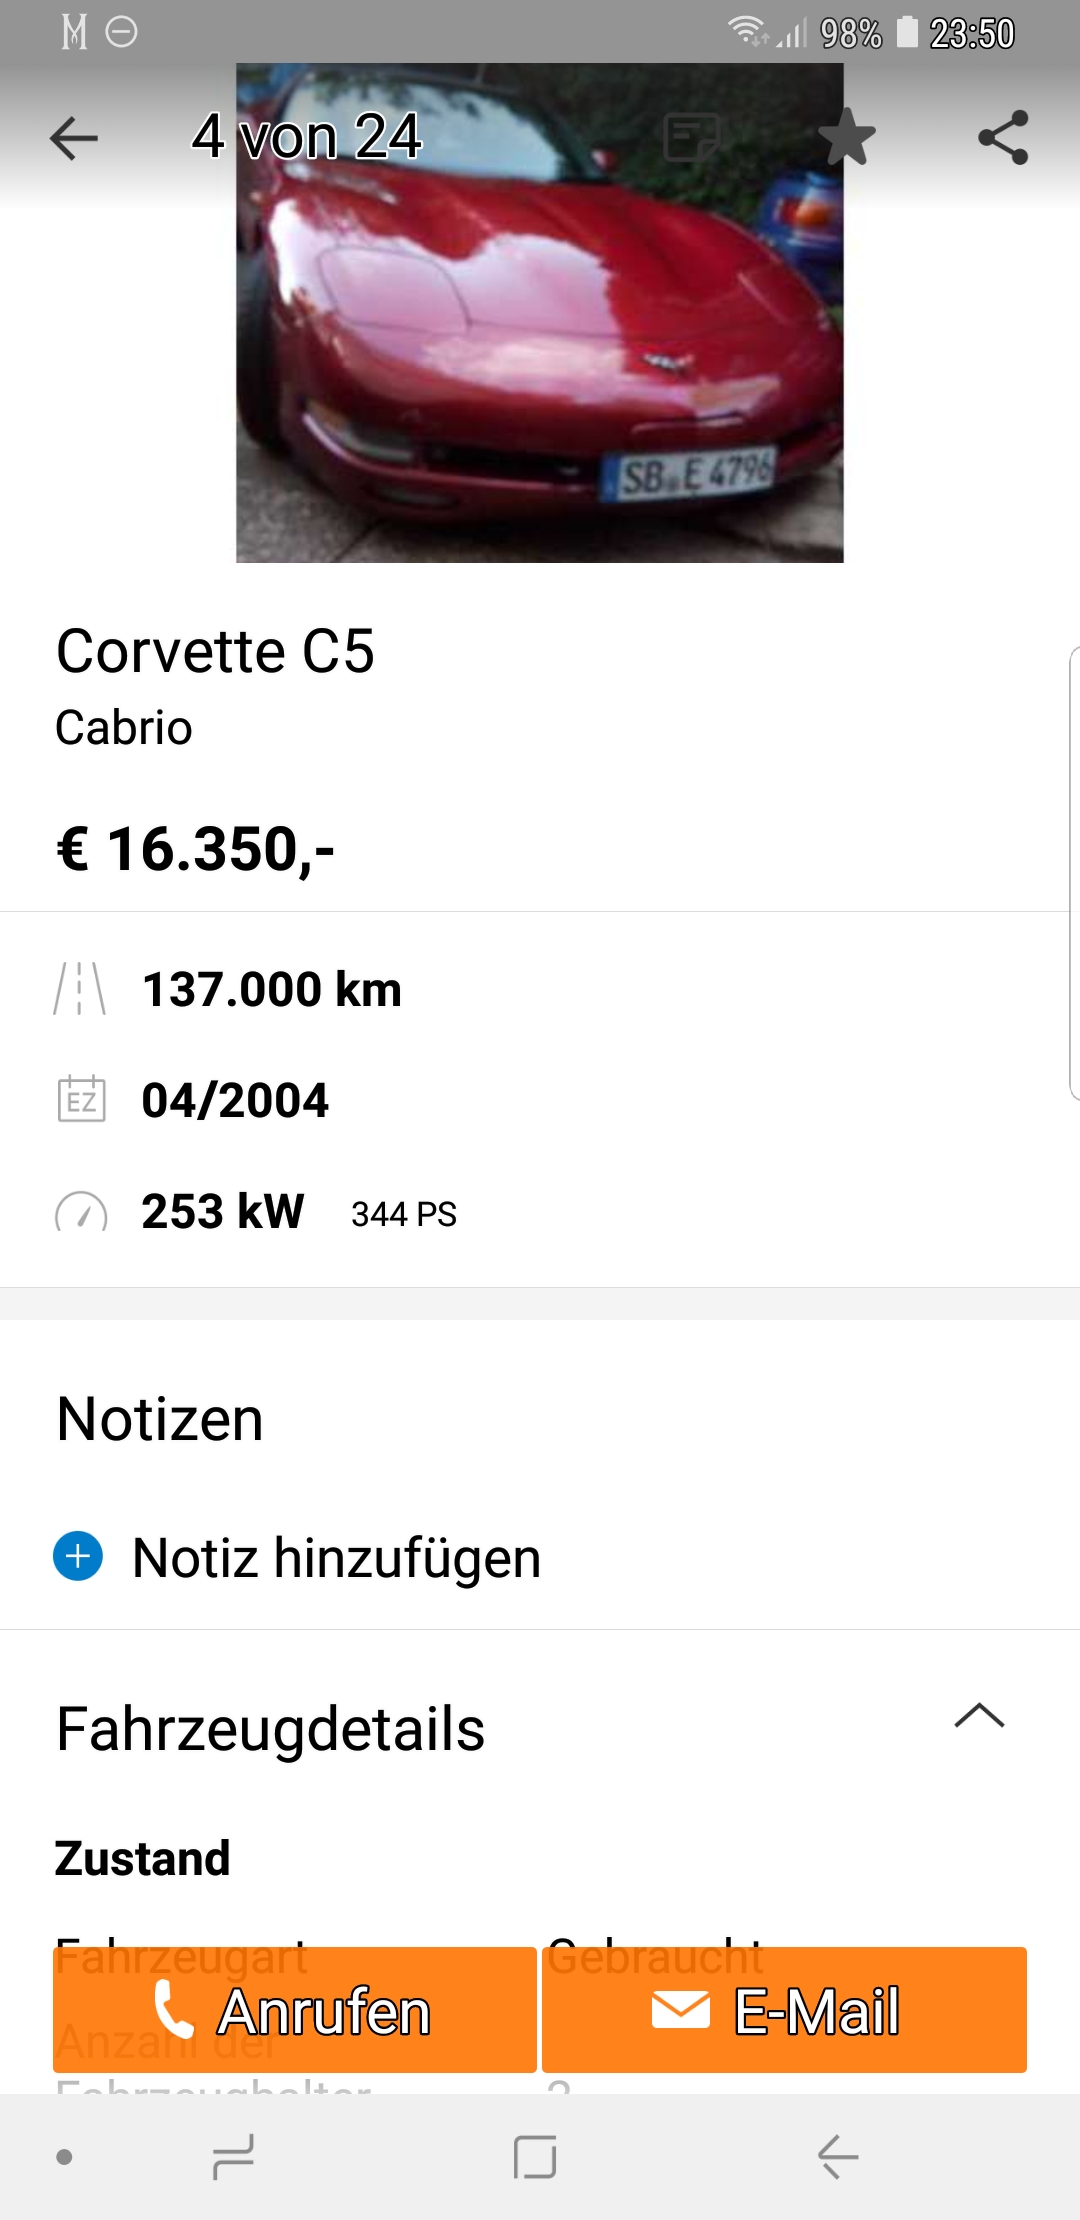
Task: Open Android recent apps button
Action: click(233, 2157)
